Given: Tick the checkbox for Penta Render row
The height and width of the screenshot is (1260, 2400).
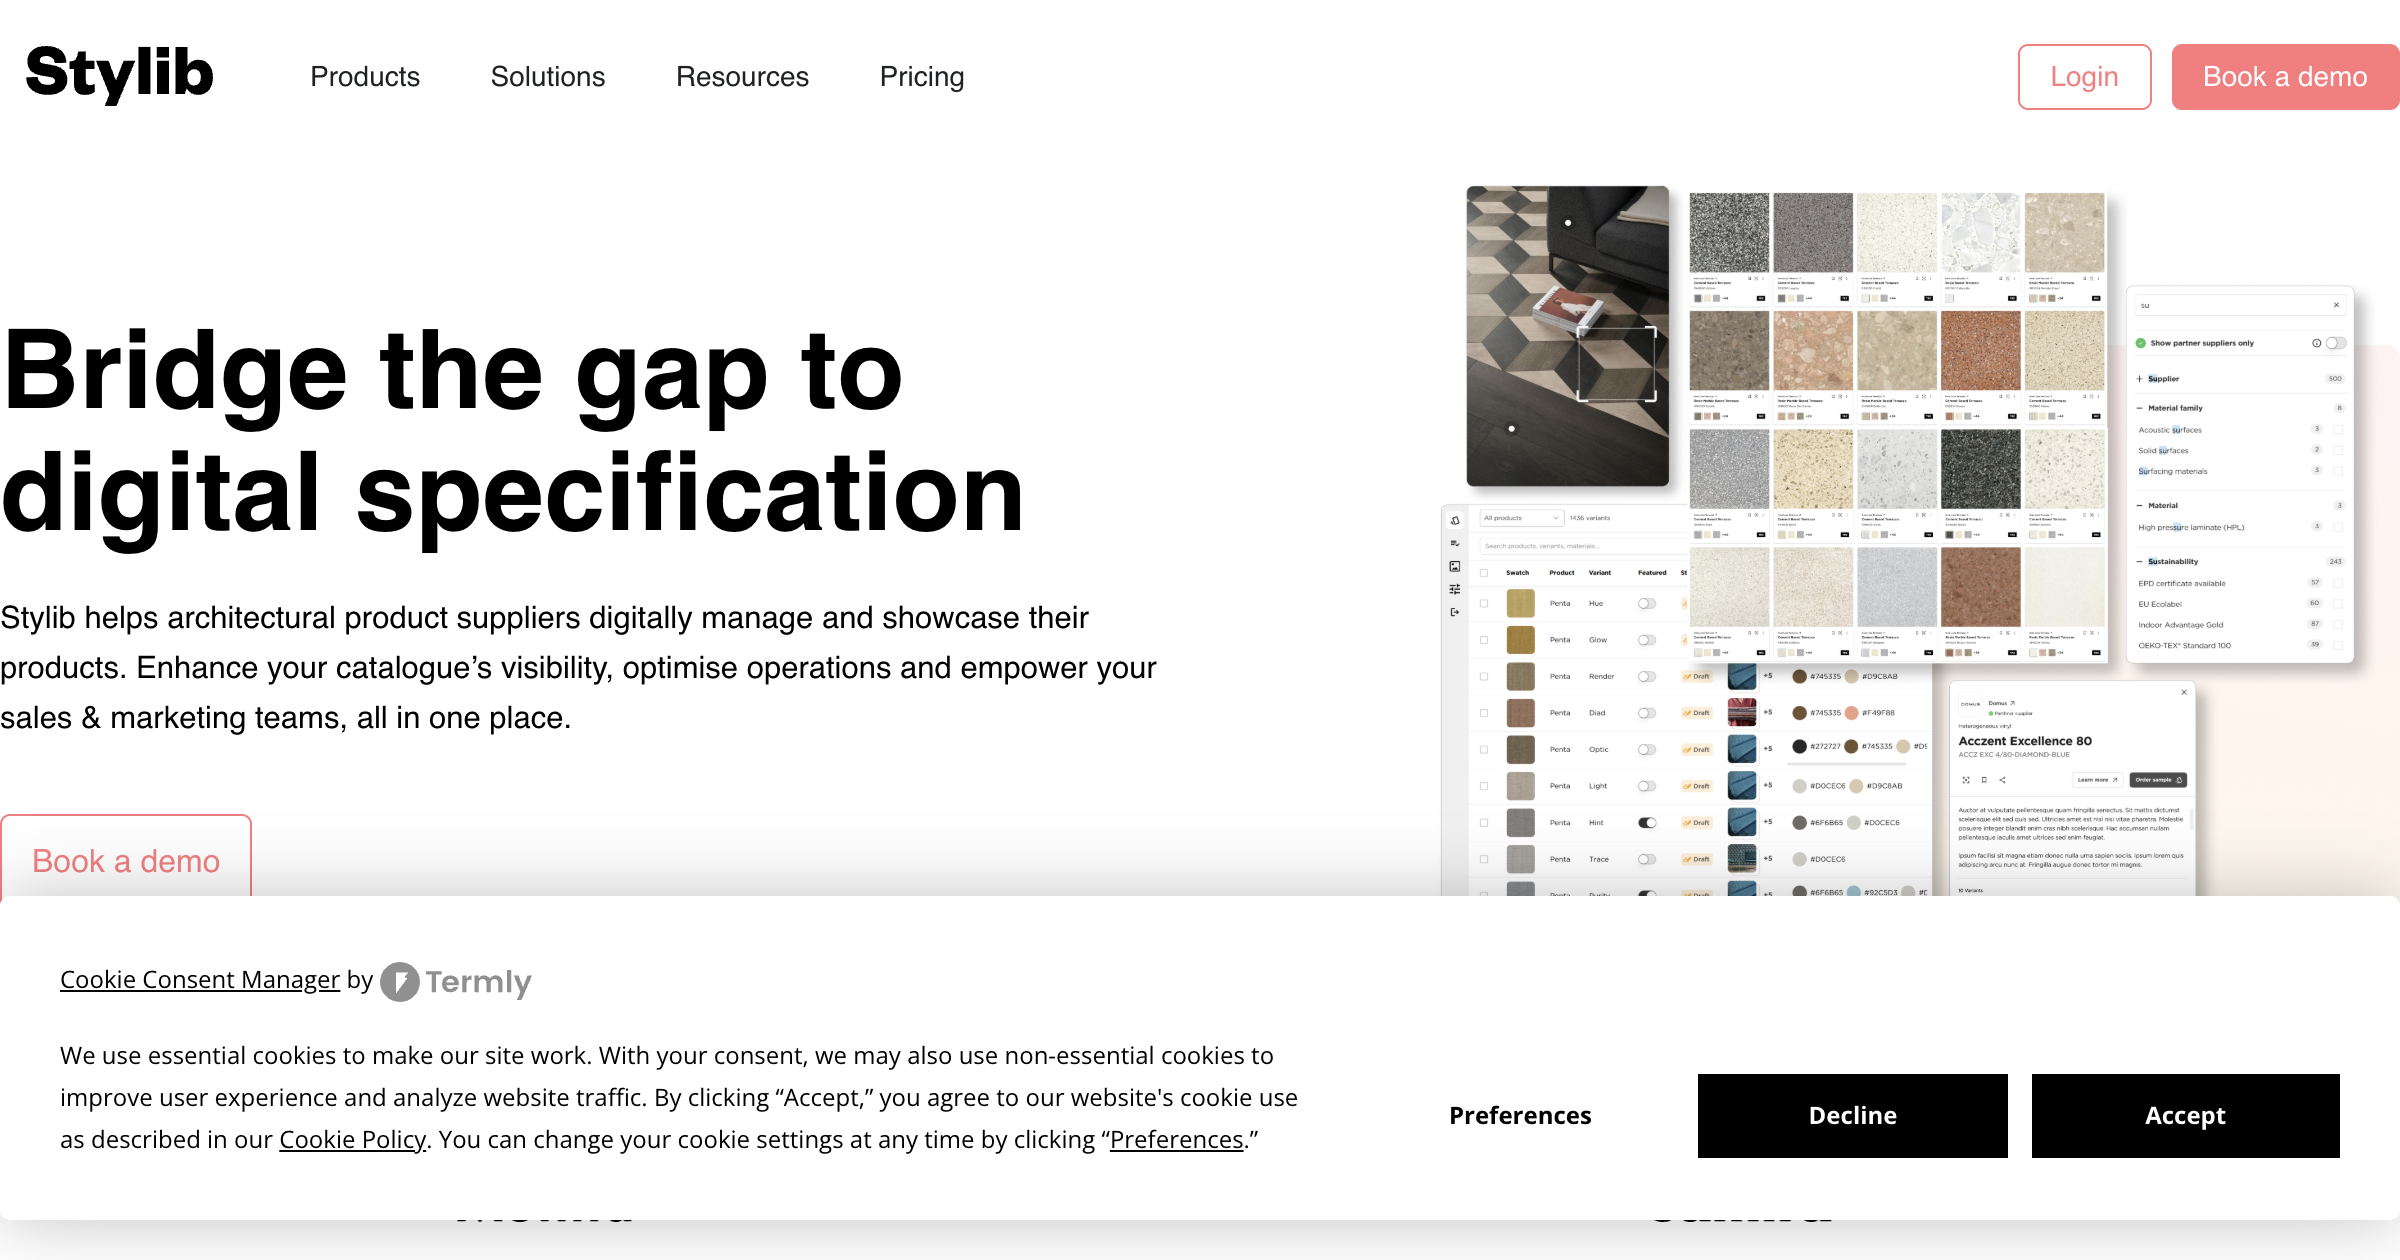Looking at the screenshot, I should point(1484,677).
